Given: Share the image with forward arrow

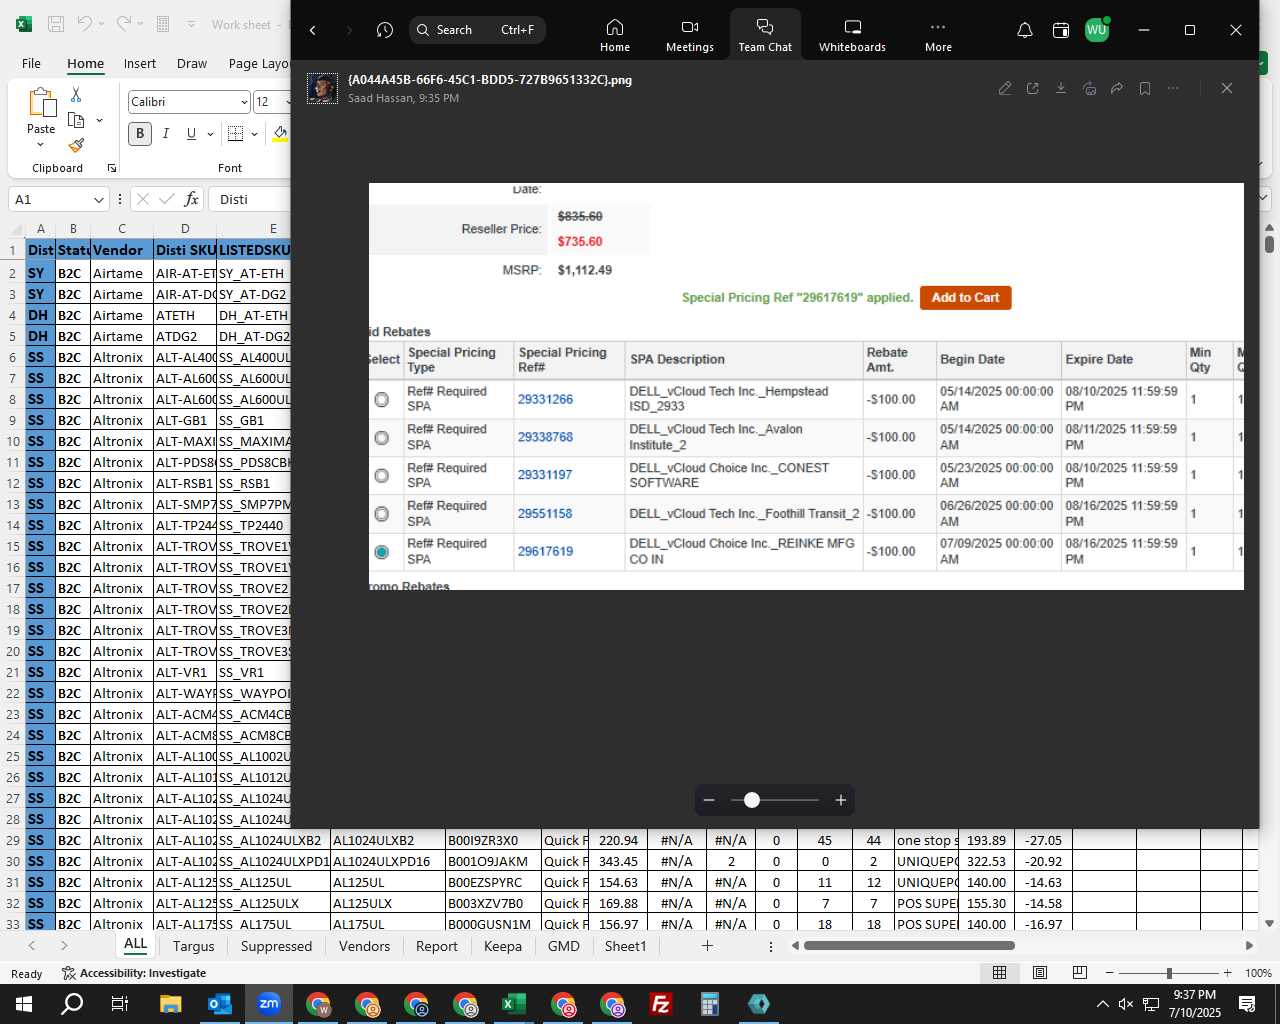Looking at the screenshot, I should click(x=1117, y=88).
